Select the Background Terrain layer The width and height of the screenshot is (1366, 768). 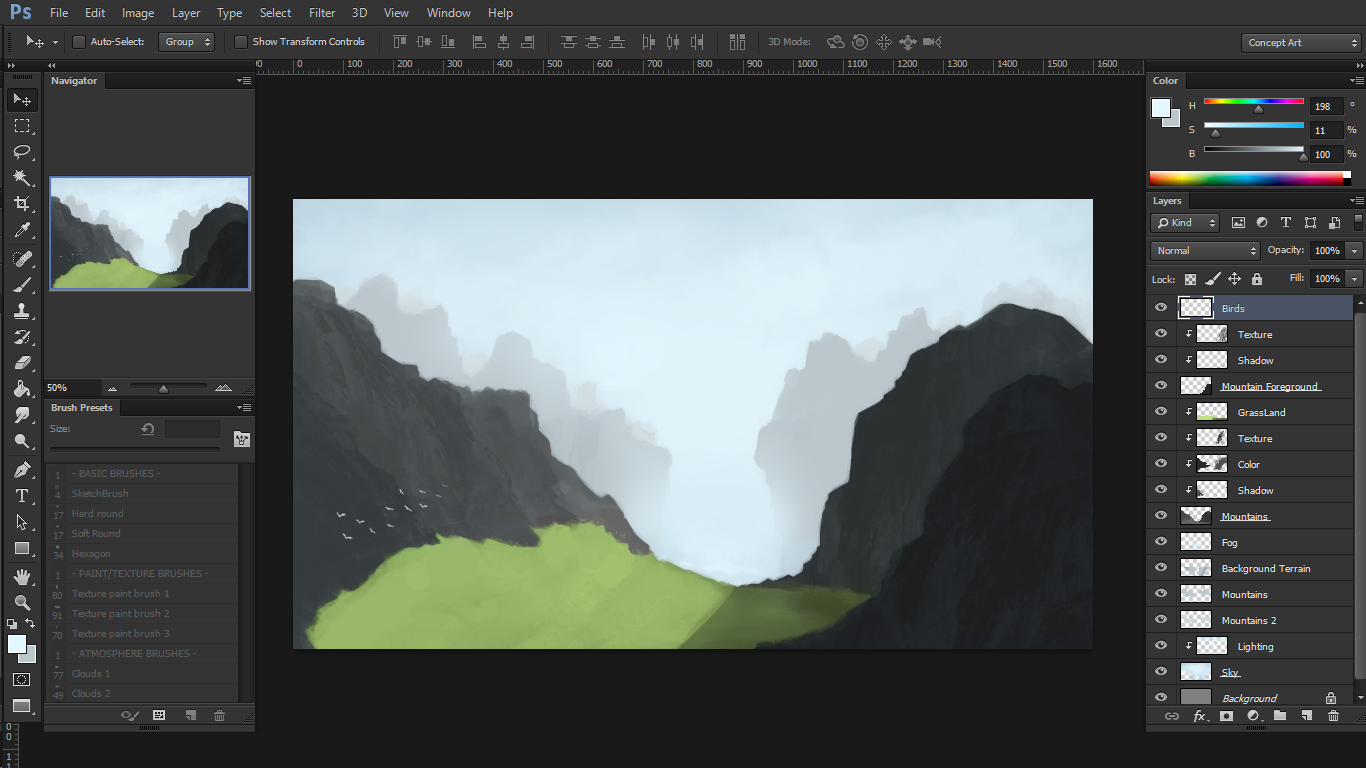tap(1265, 568)
